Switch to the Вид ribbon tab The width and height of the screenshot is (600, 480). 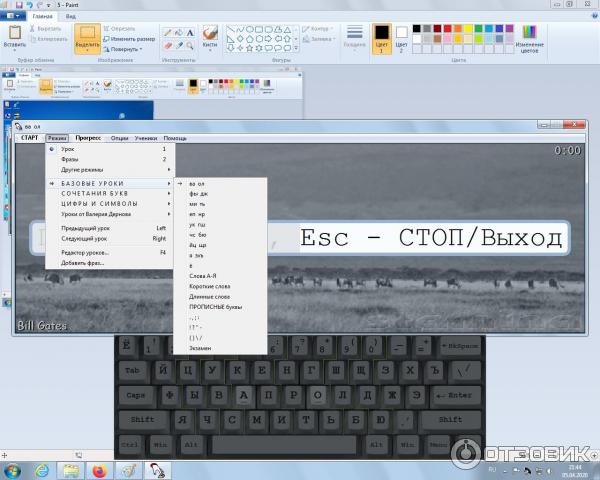pyautogui.click(x=70, y=16)
